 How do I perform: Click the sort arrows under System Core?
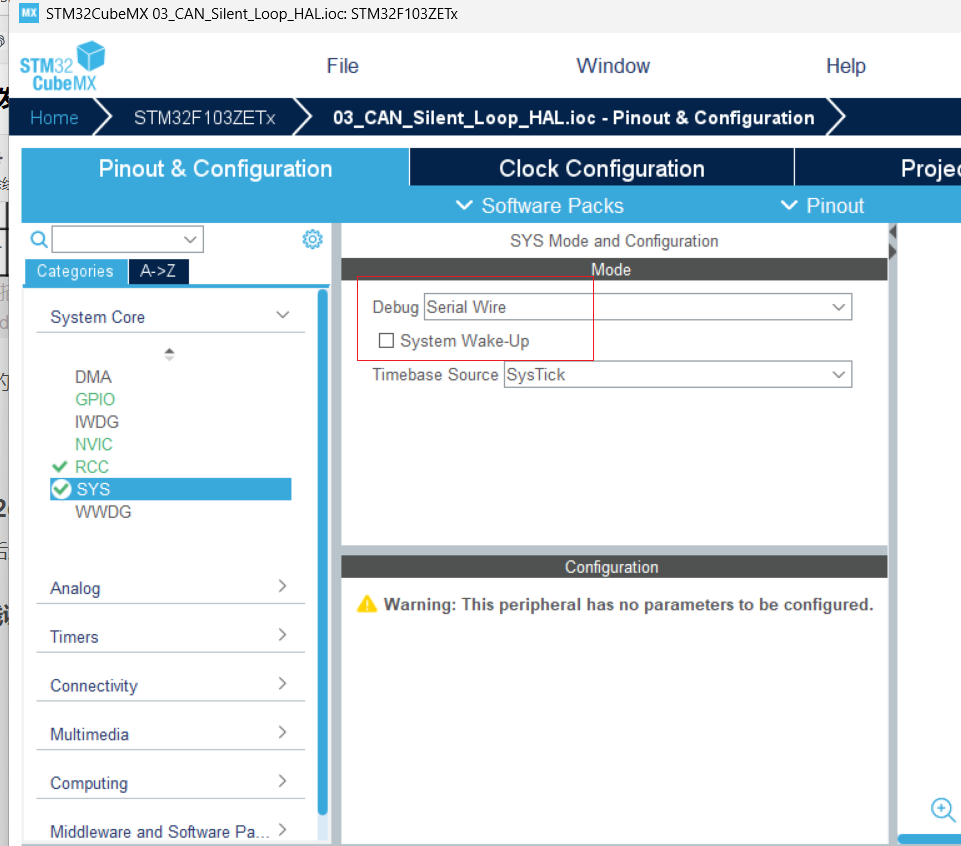170,354
